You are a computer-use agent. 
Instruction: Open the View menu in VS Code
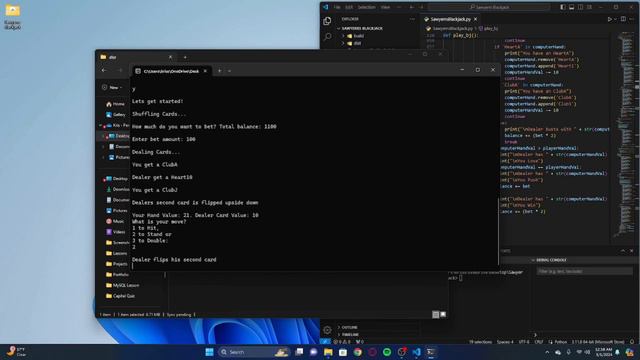[385, 7]
